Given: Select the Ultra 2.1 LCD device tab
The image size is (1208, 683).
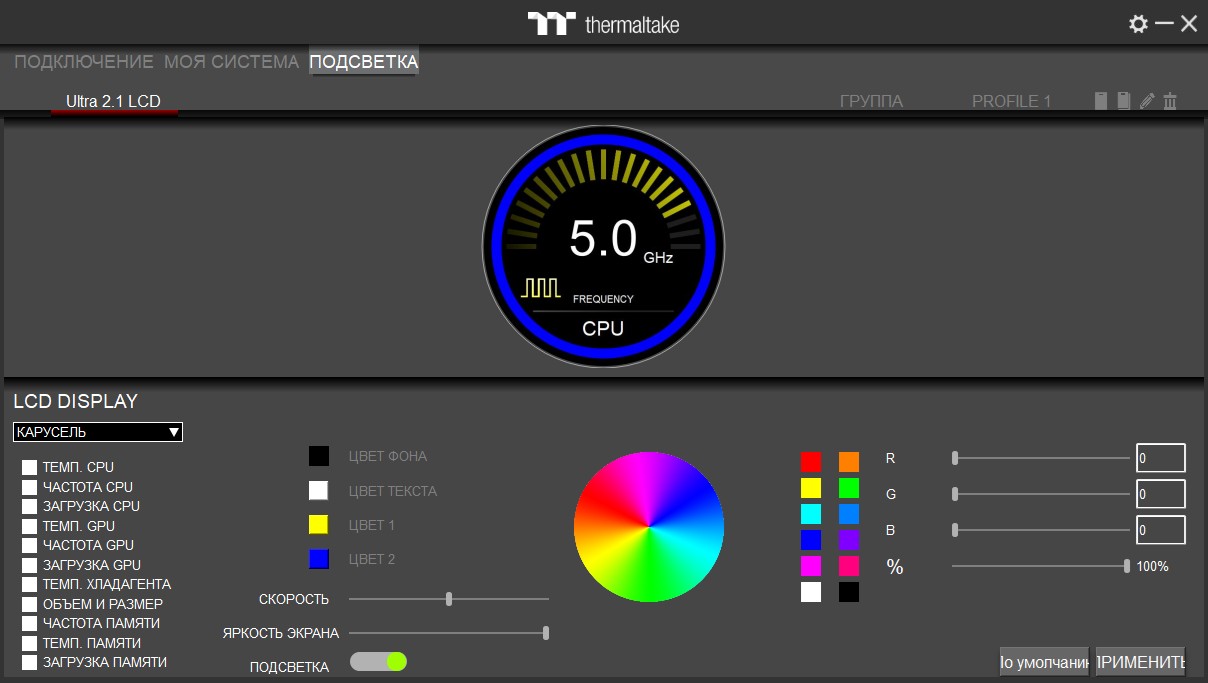Looking at the screenshot, I should click(x=113, y=101).
